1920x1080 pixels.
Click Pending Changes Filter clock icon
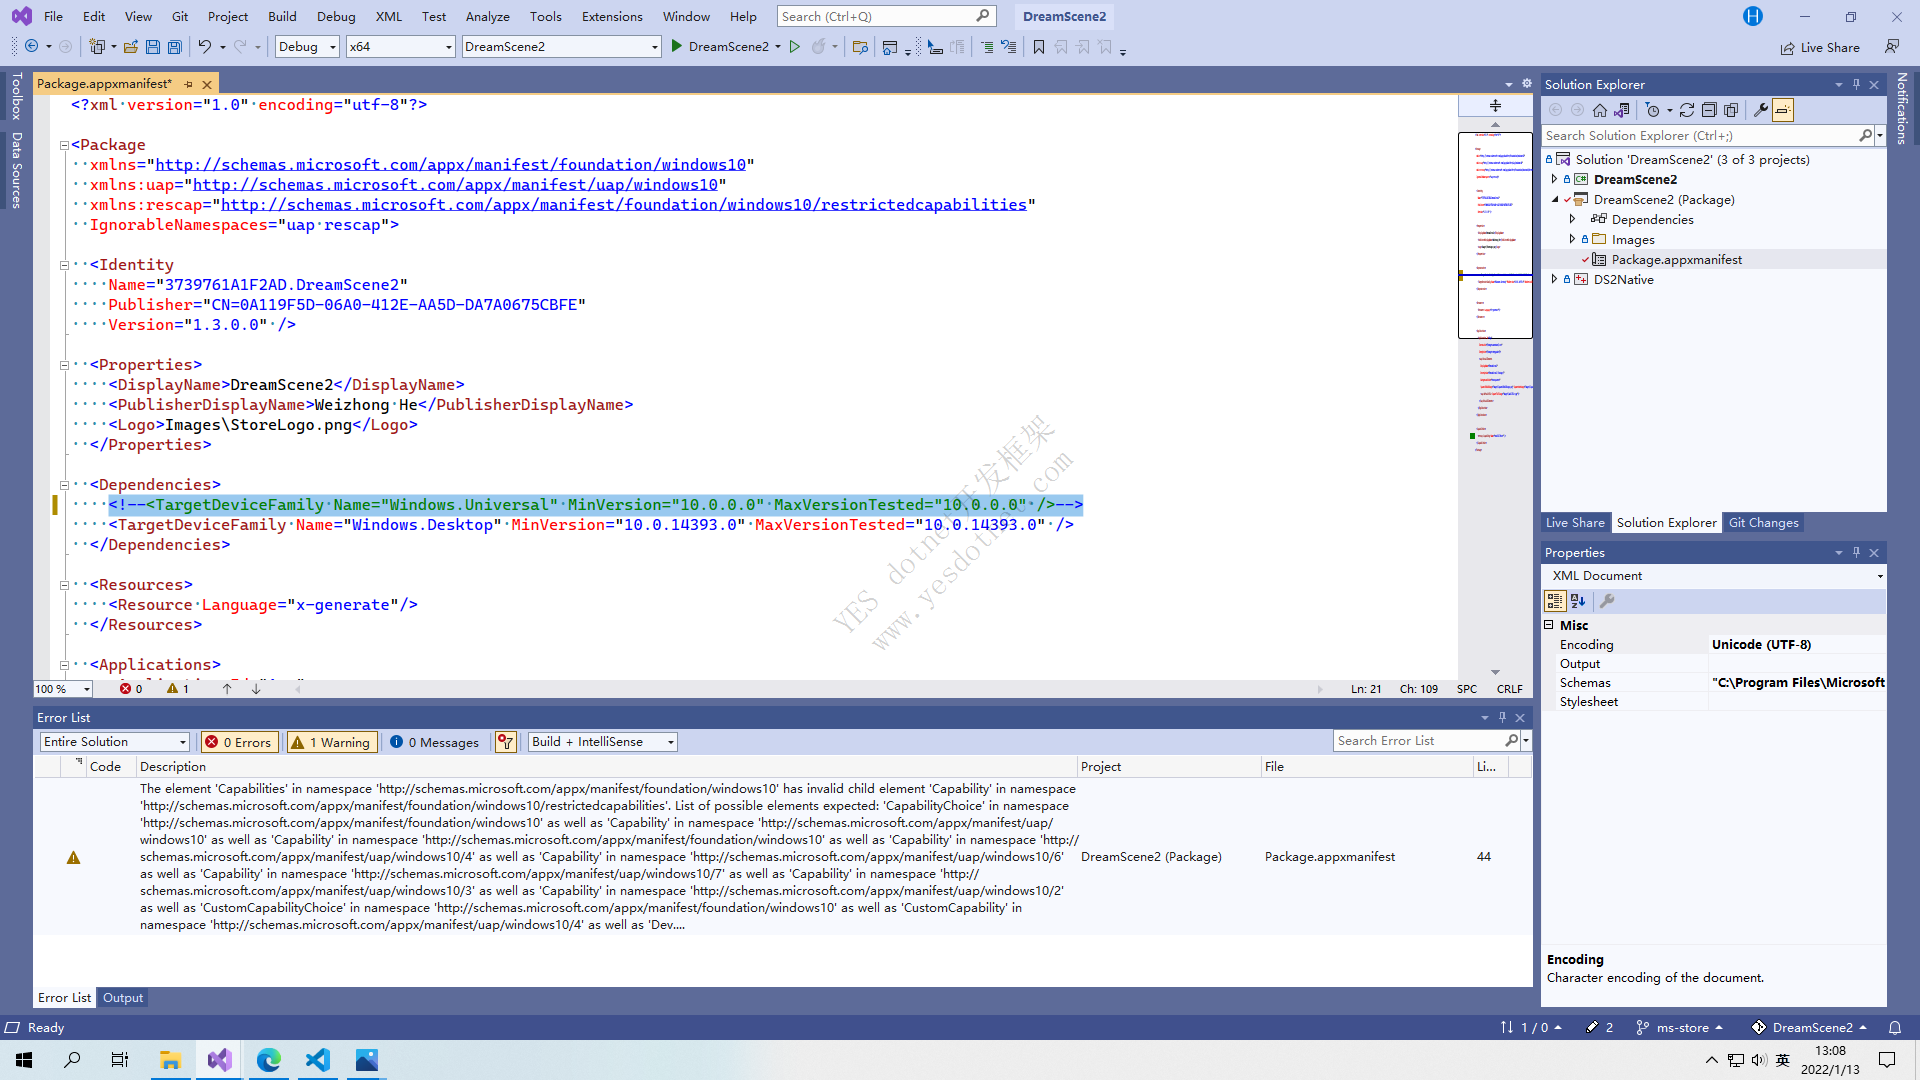[x=1653, y=110]
